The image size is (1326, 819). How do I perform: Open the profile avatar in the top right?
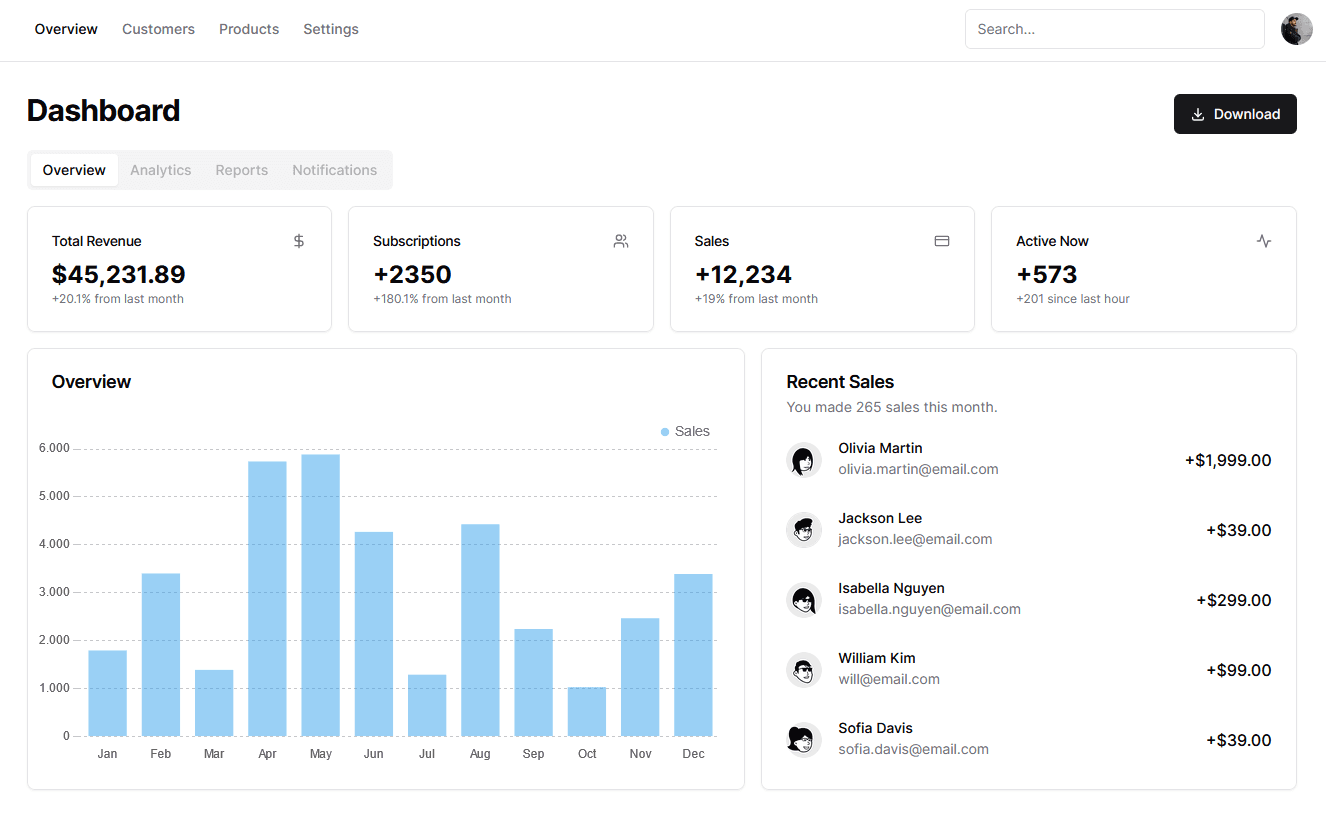[1296, 29]
